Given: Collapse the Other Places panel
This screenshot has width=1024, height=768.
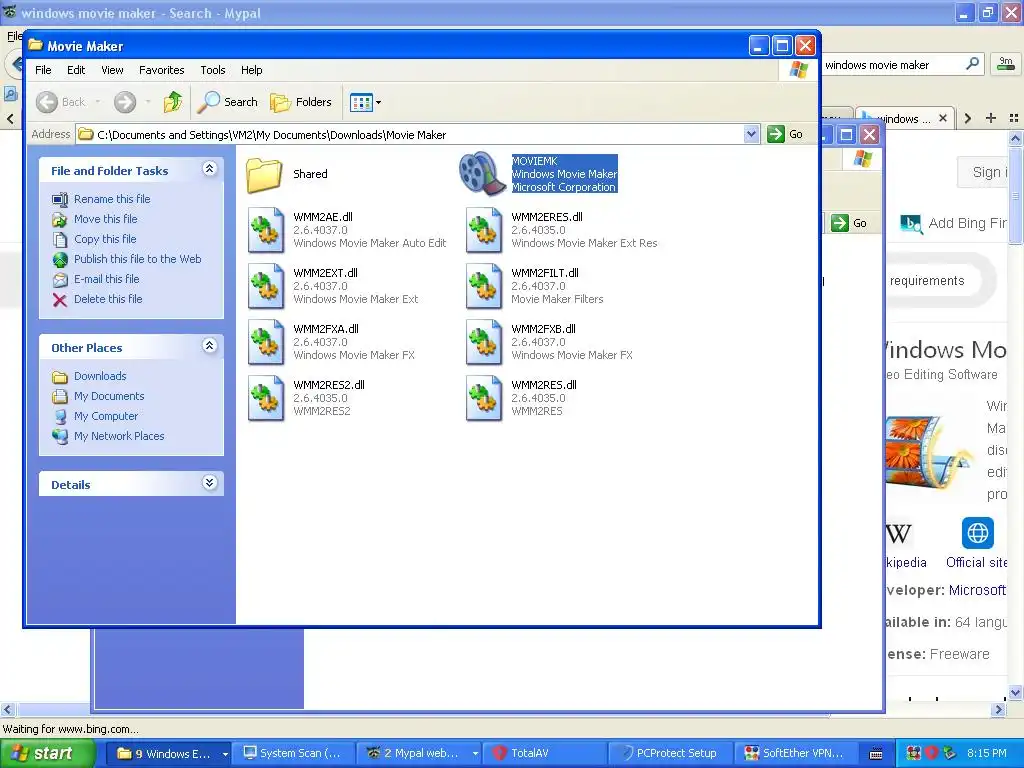Looking at the screenshot, I should (x=210, y=346).
